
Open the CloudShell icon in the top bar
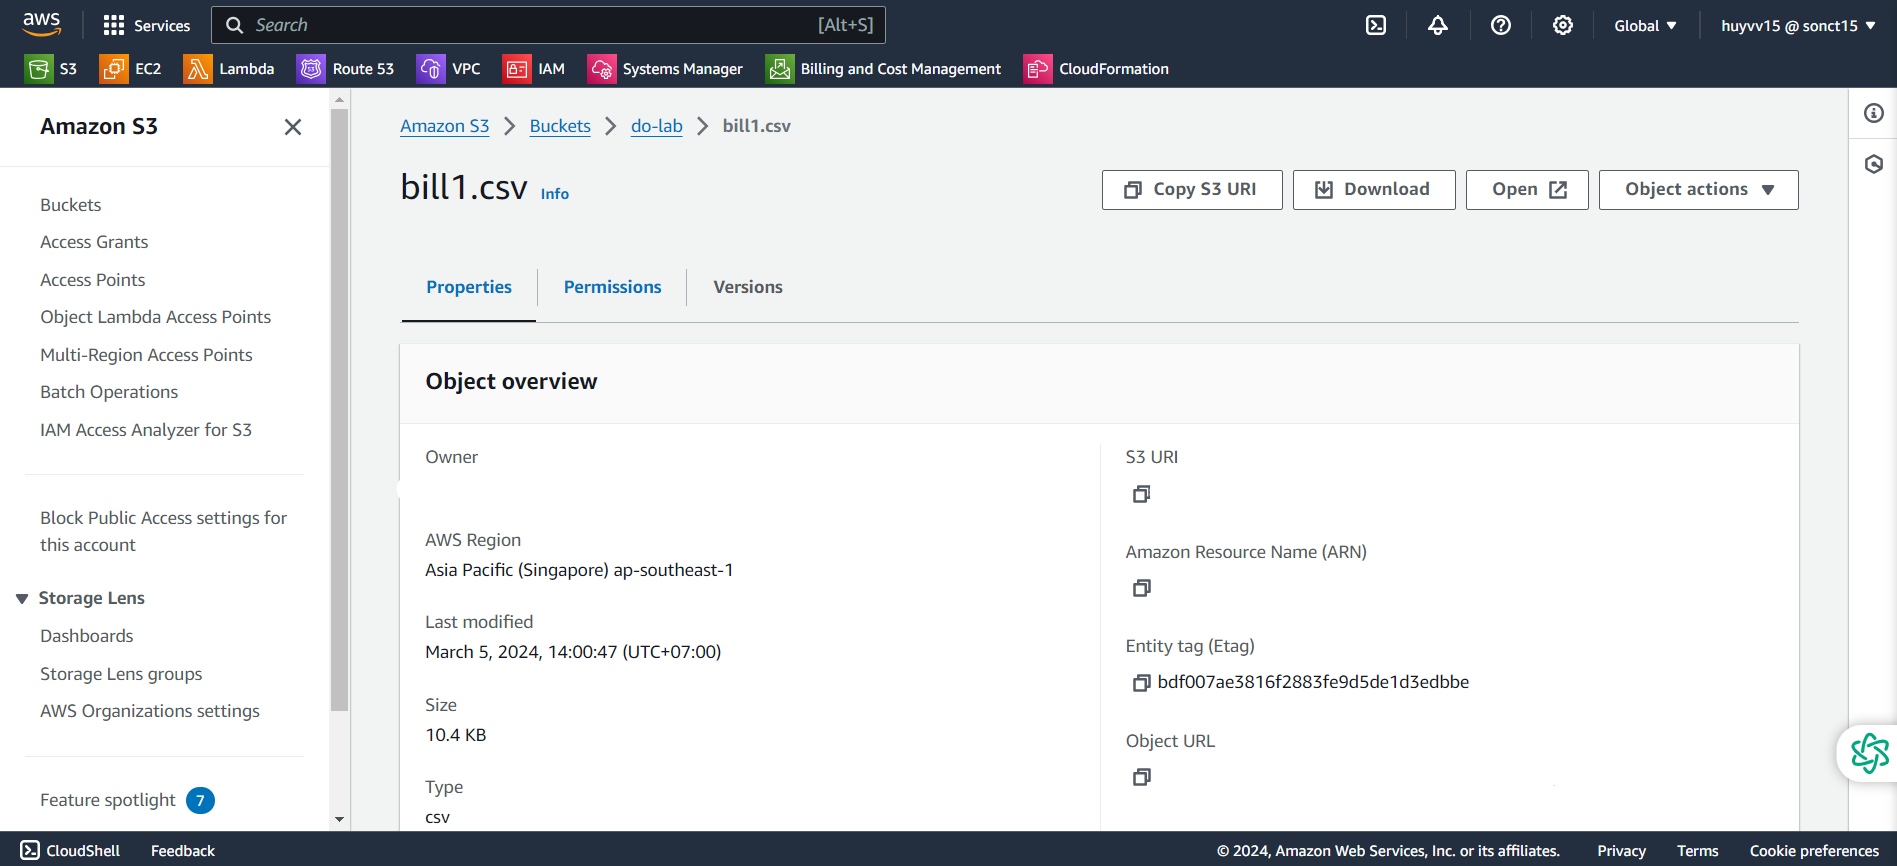pos(1376,25)
